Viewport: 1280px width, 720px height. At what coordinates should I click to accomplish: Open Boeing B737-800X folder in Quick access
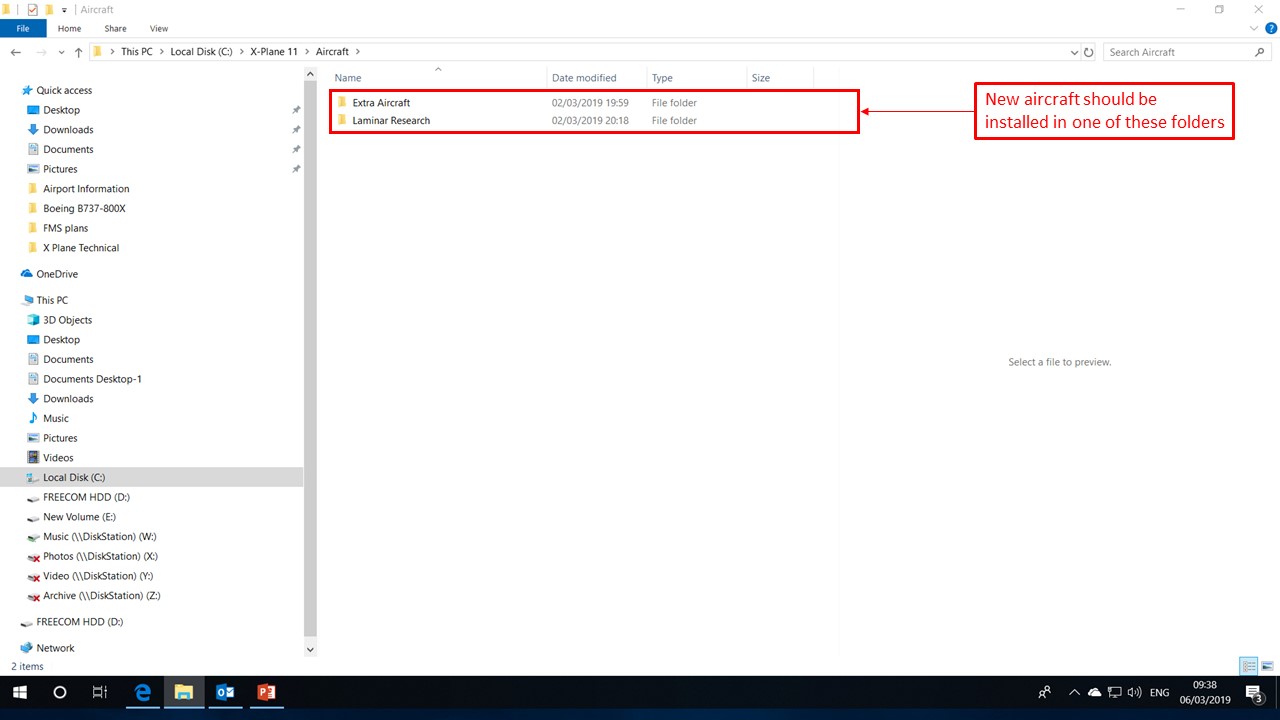point(84,209)
